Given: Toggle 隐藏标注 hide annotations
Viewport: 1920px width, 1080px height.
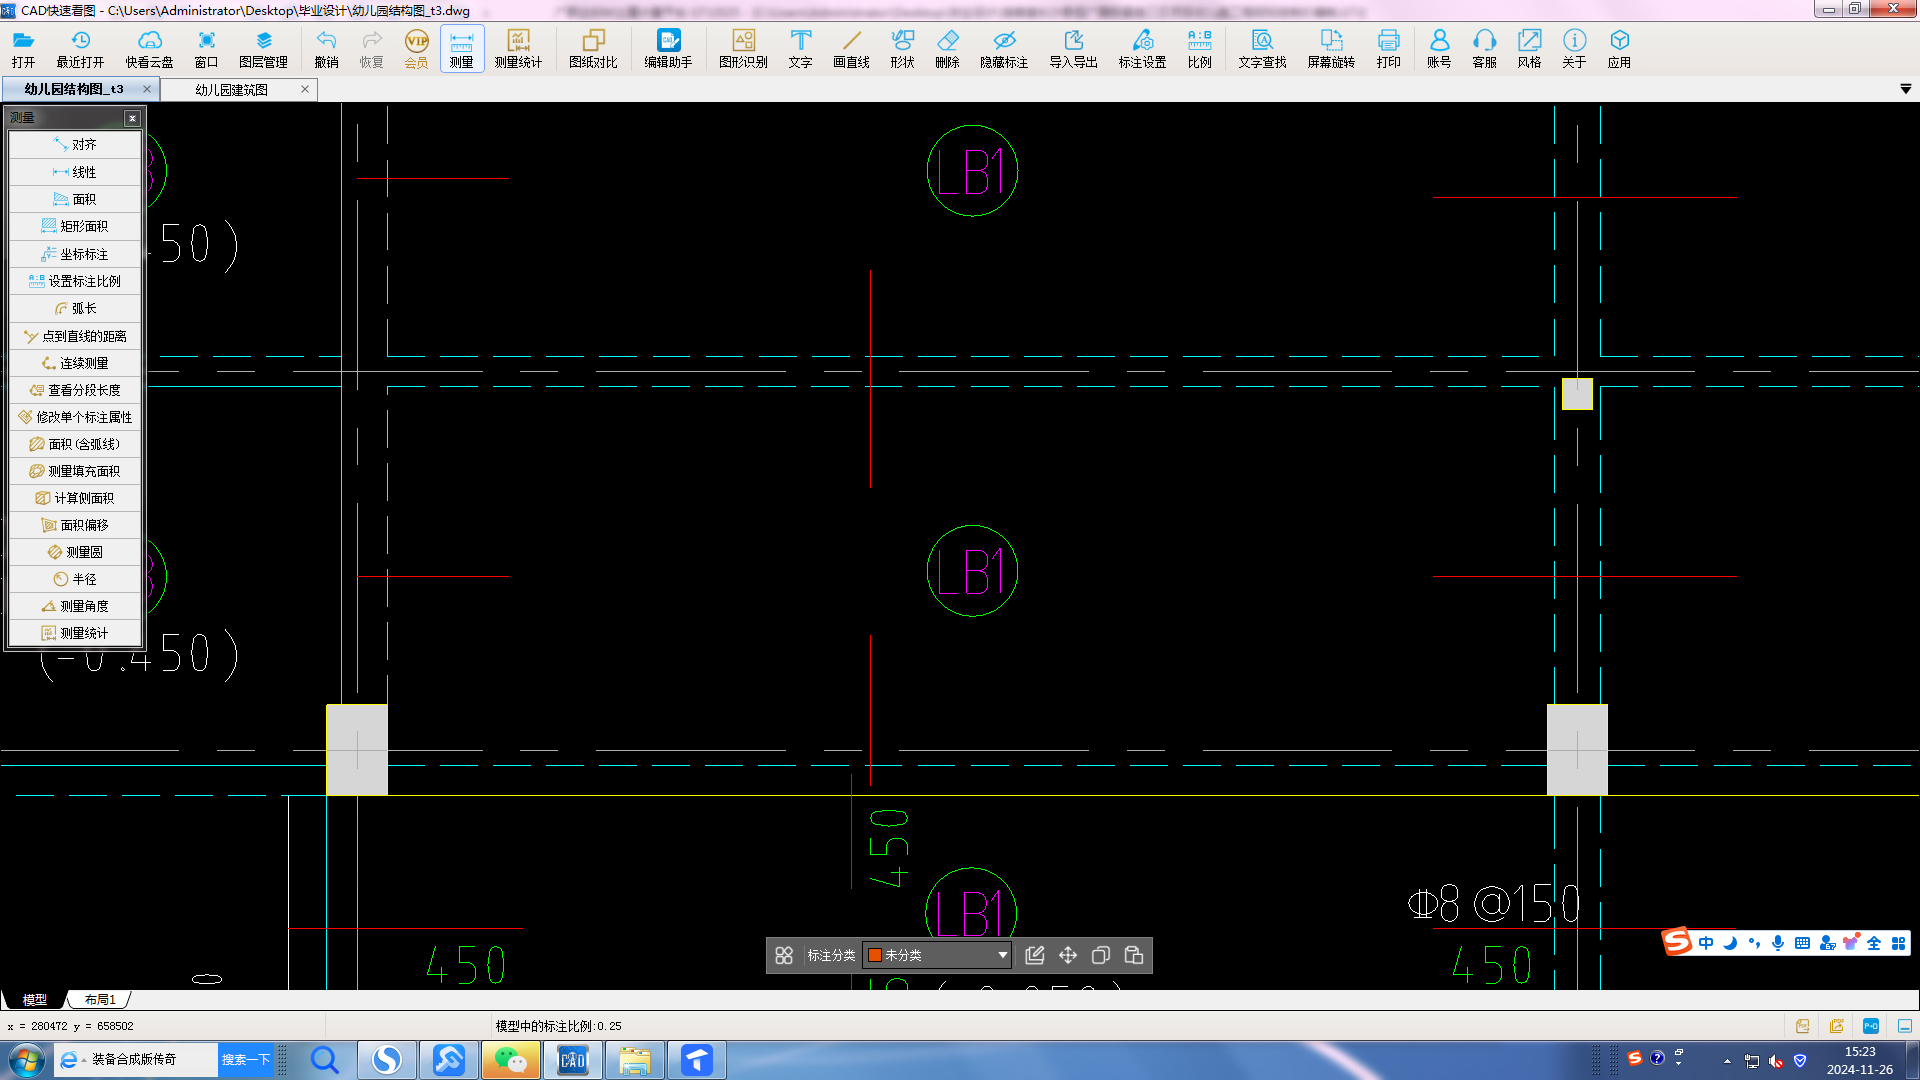Looking at the screenshot, I should tap(1003, 48).
